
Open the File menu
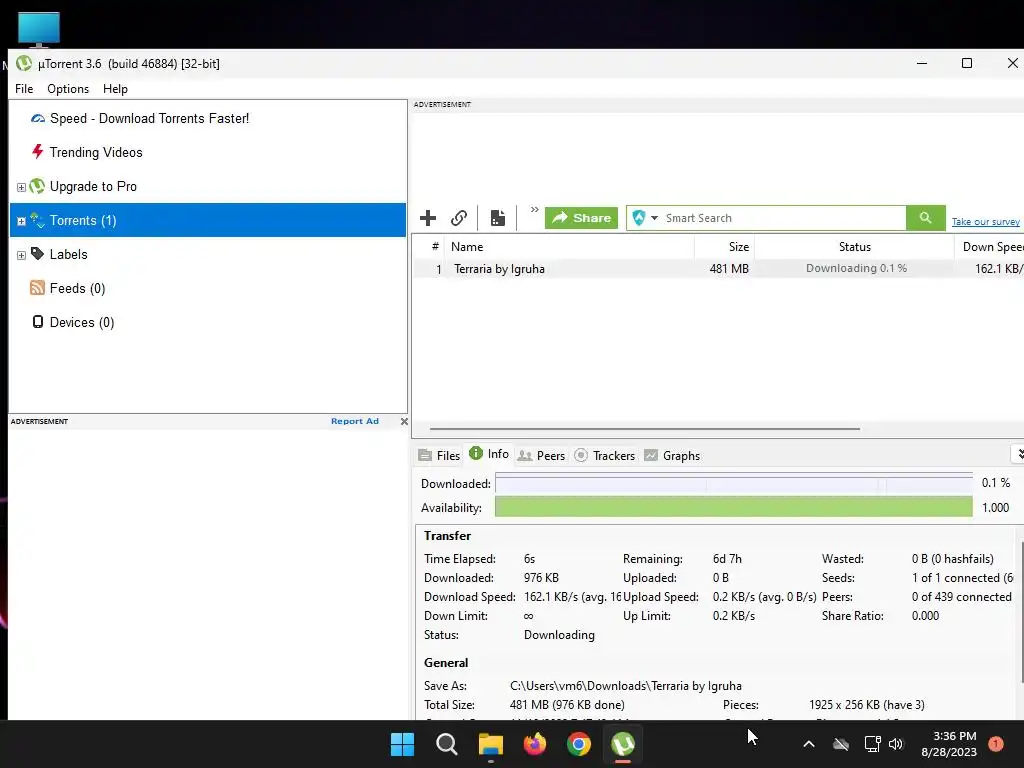24,89
